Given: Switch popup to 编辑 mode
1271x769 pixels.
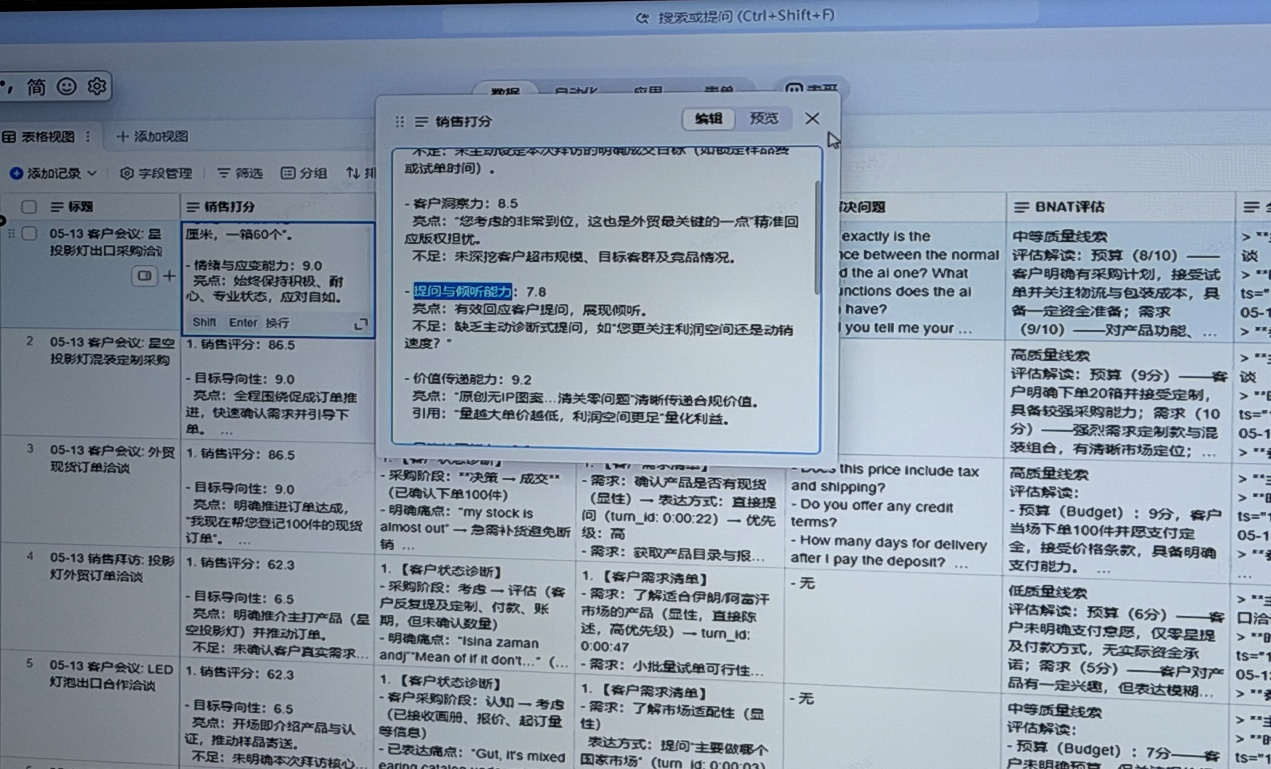Looking at the screenshot, I should coord(708,118).
